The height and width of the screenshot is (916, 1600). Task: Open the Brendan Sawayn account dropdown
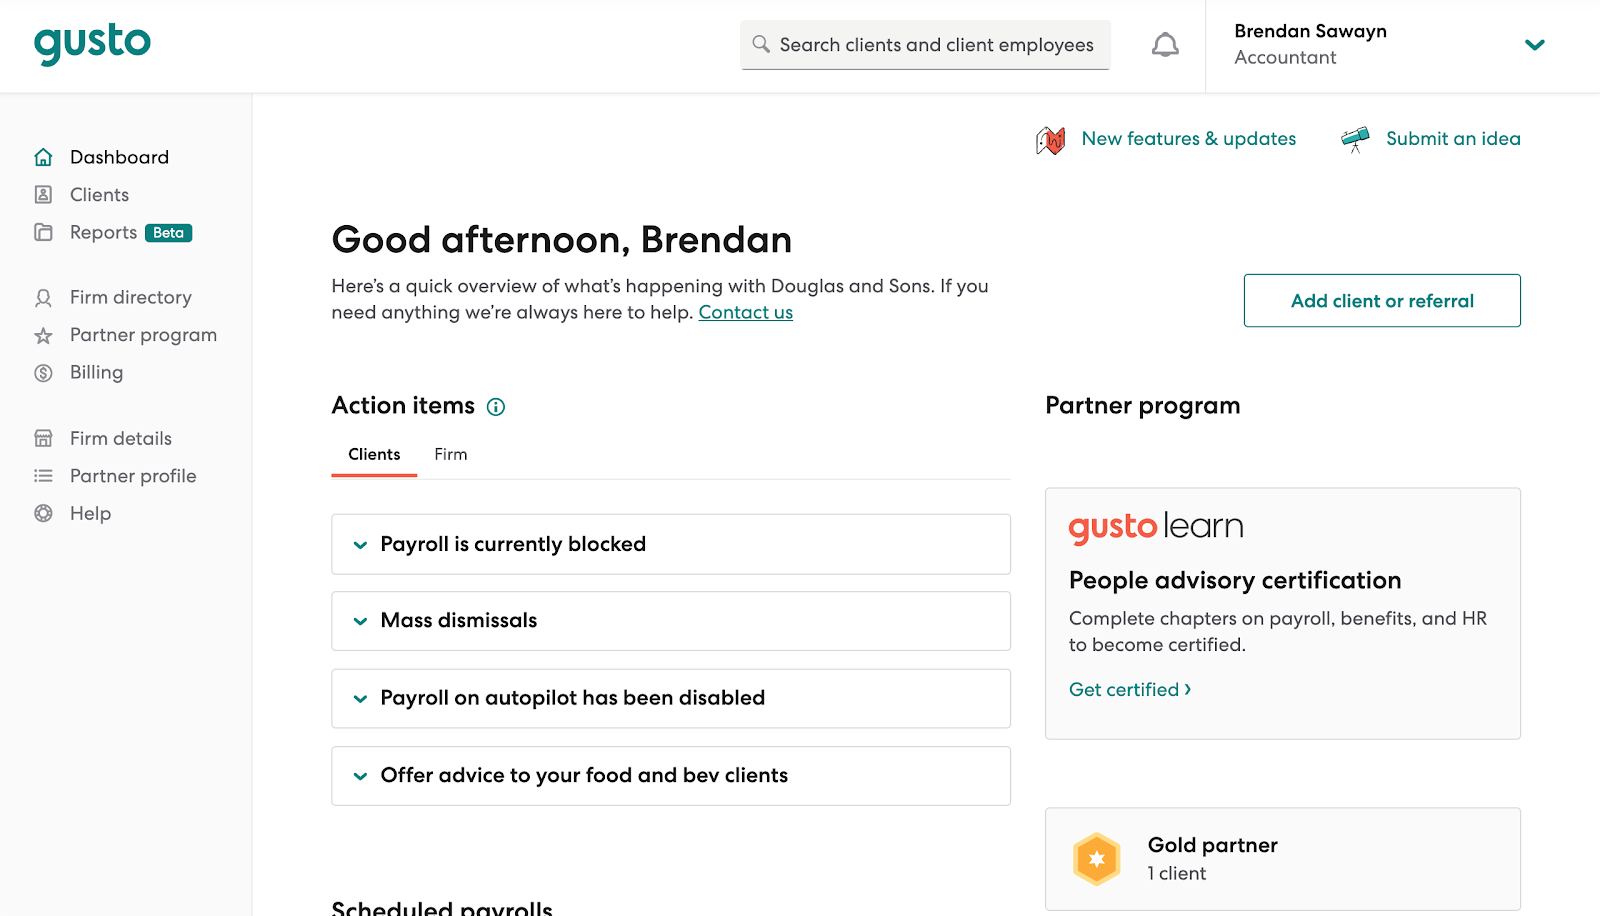coord(1534,45)
